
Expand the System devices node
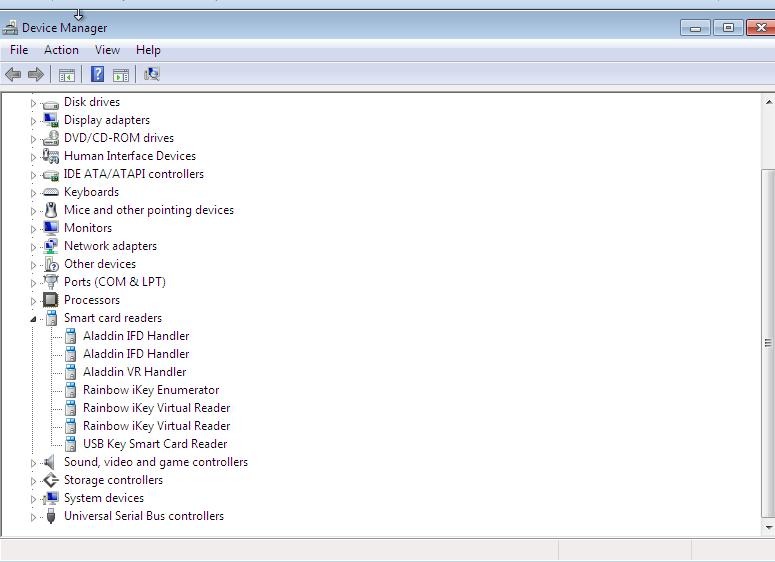coord(33,499)
